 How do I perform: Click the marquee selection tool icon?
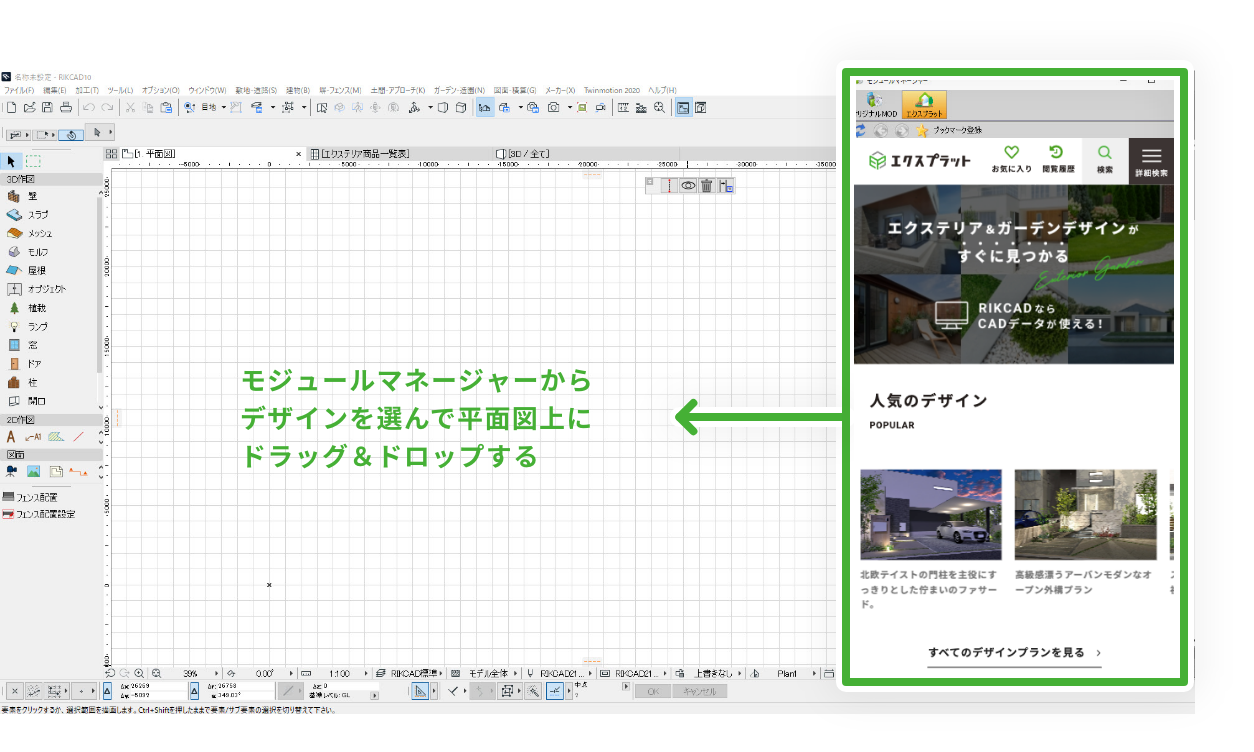(33, 161)
